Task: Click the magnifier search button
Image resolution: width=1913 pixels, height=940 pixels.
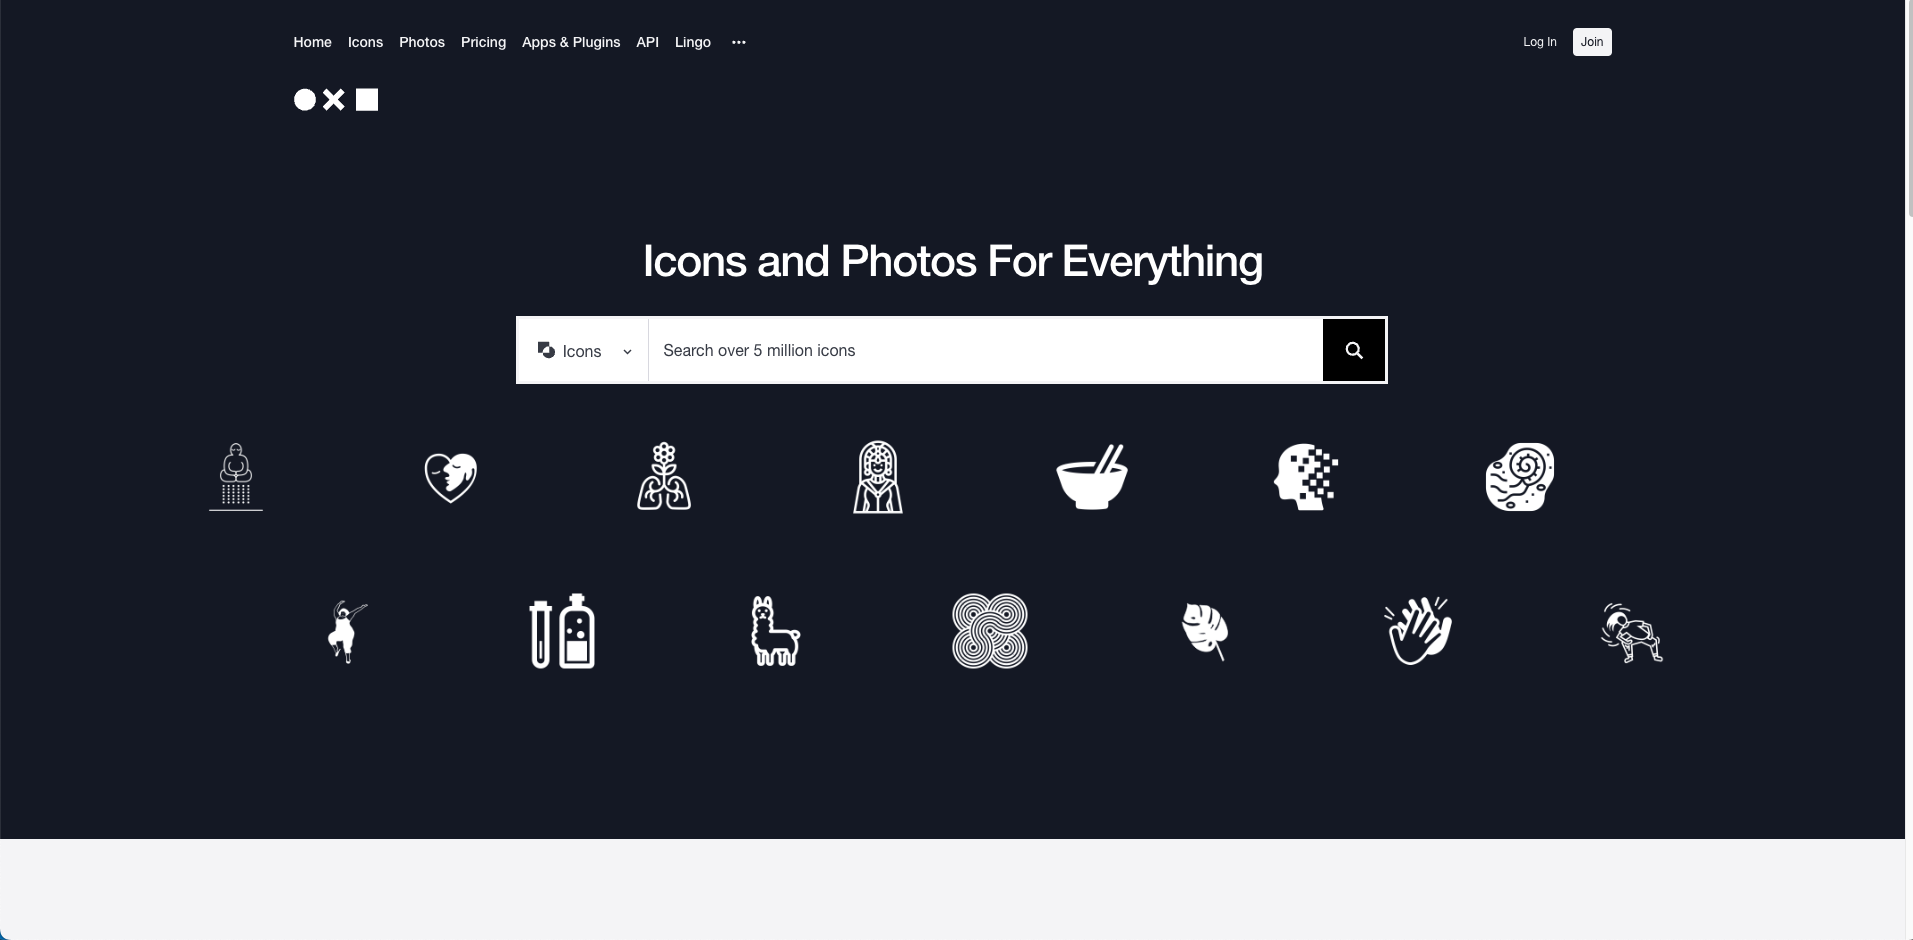Action: click(1354, 350)
